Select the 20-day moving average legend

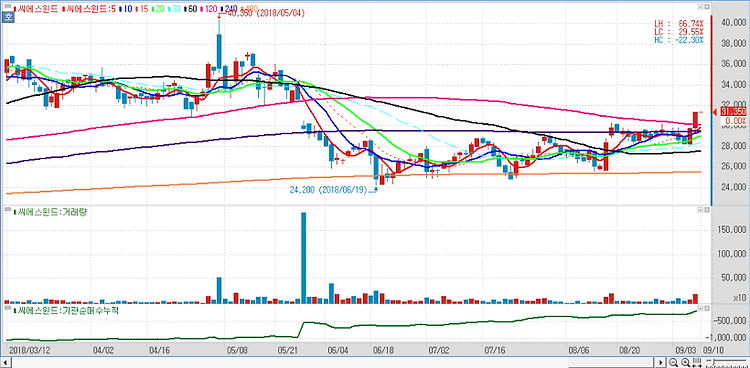click(158, 9)
